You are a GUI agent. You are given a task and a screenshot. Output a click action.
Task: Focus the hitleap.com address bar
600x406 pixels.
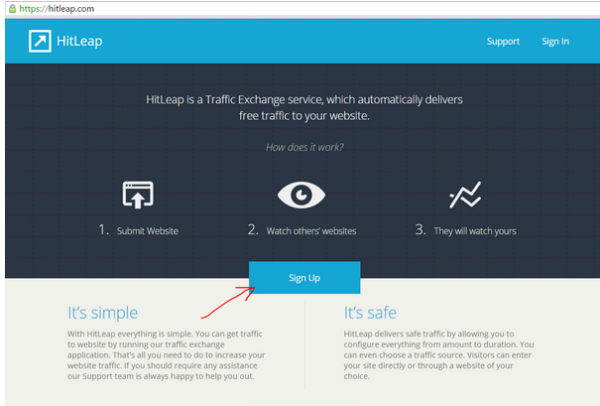click(x=302, y=9)
